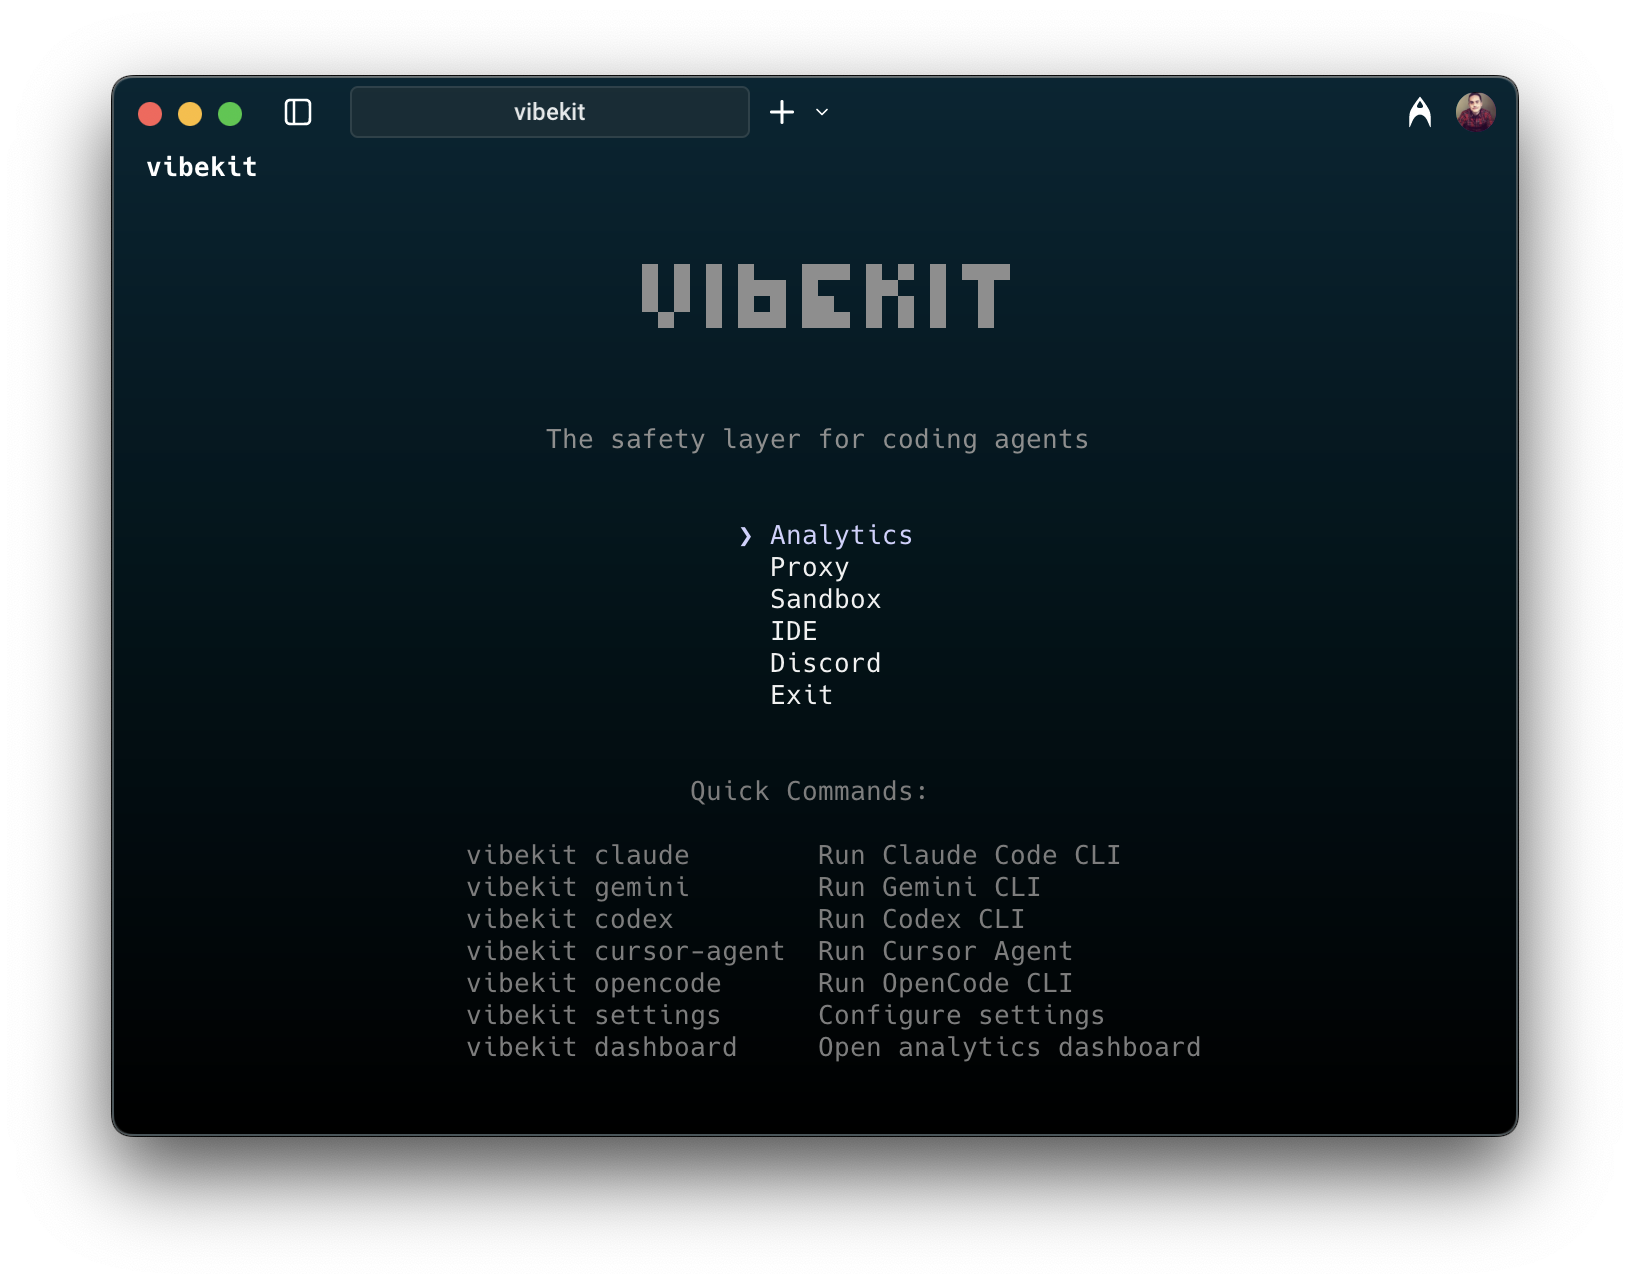Screen dimensions: 1630x1284
Task: Toggle the sidebar panel icon
Action: [298, 112]
